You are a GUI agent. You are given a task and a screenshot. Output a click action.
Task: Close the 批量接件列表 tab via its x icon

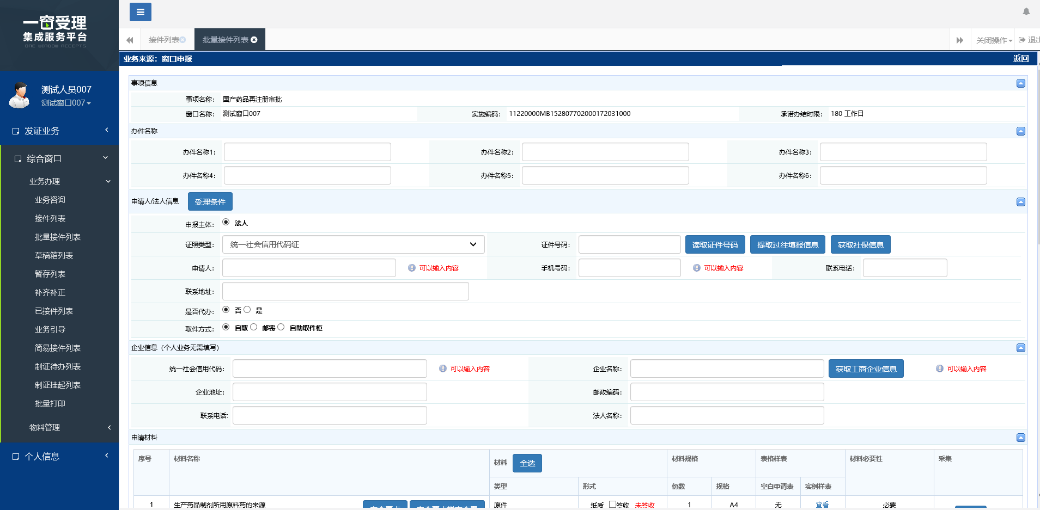[254, 40]
